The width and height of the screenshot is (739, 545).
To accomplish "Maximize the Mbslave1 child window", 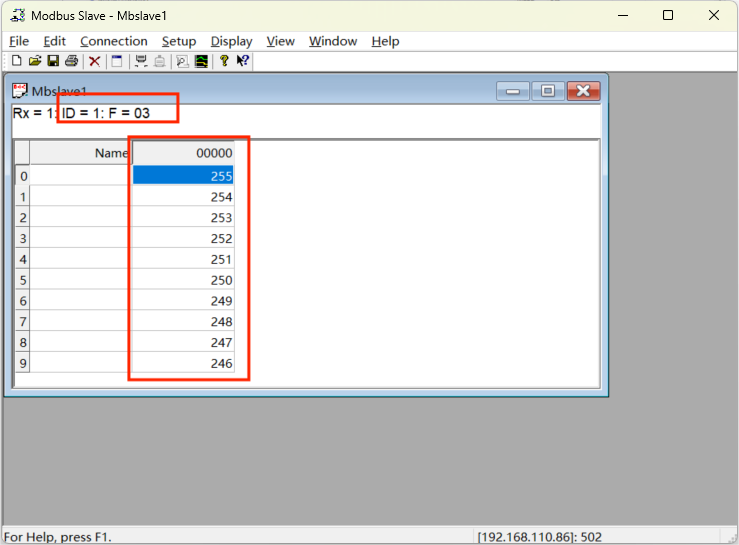I will pyautogui.click(x=547, y=91).
